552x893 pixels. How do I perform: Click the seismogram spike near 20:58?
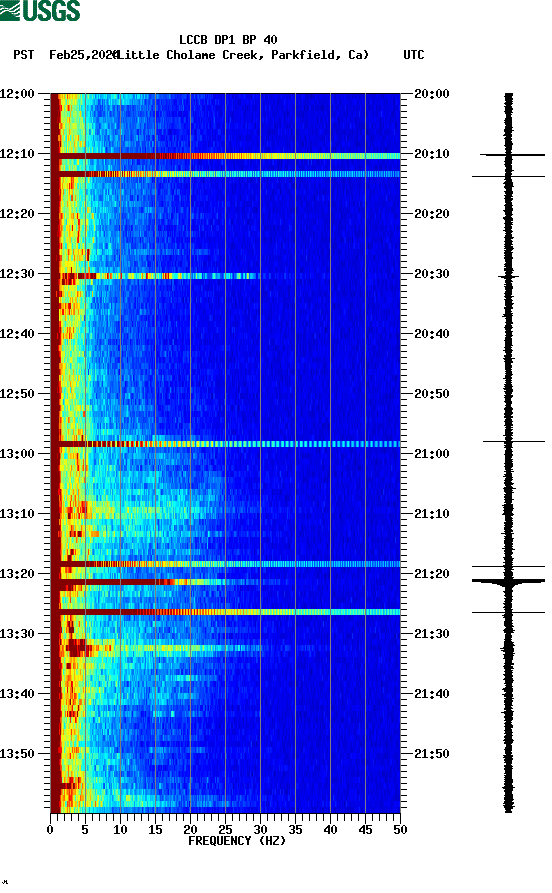coord(514,441)
